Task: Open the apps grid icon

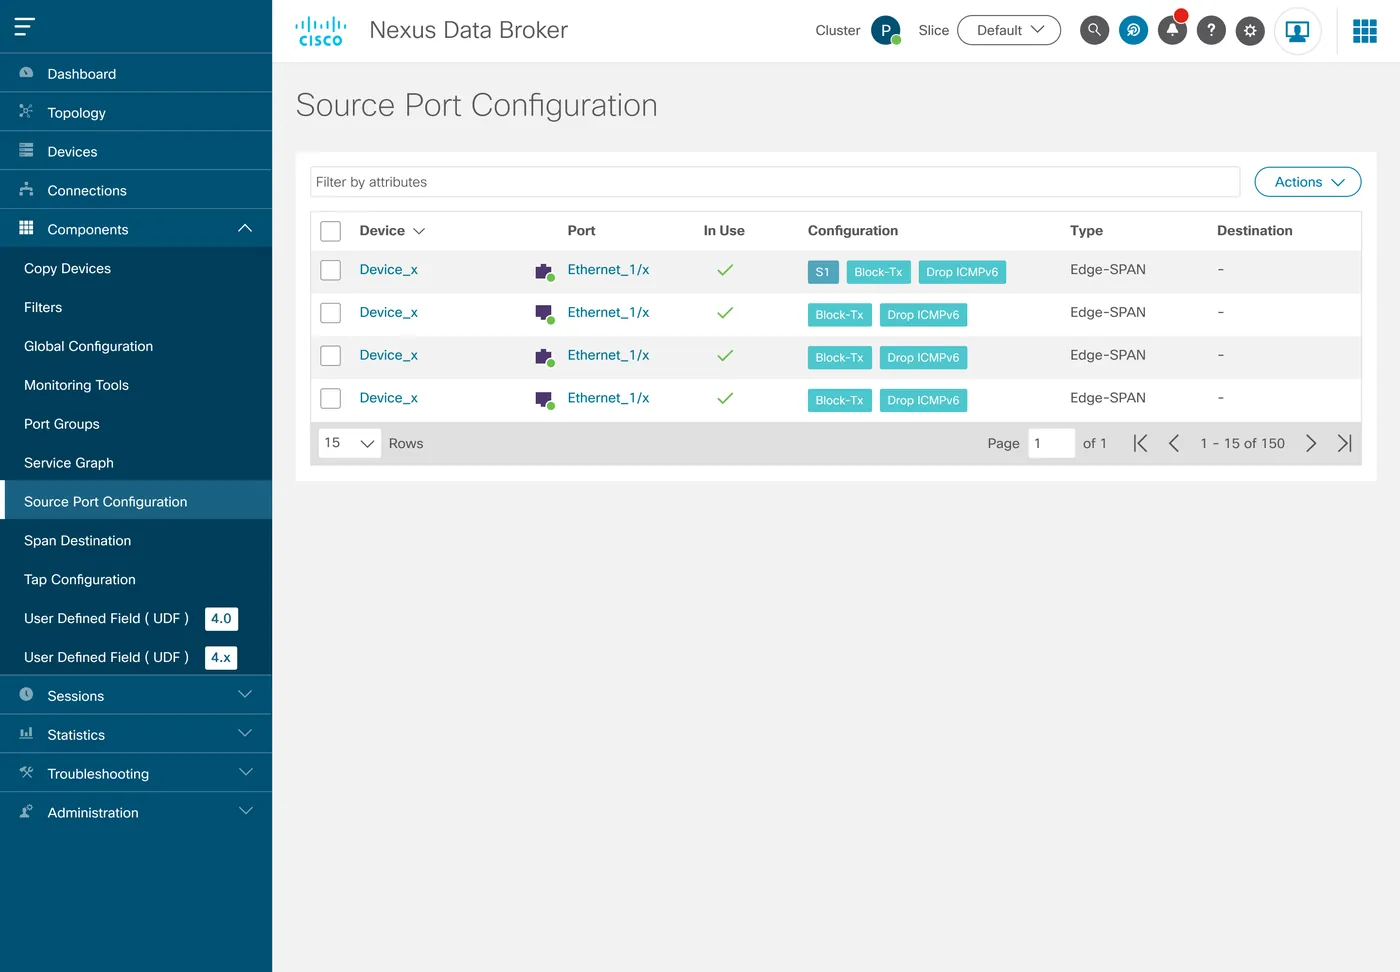Action: [x=1365, y=31]
